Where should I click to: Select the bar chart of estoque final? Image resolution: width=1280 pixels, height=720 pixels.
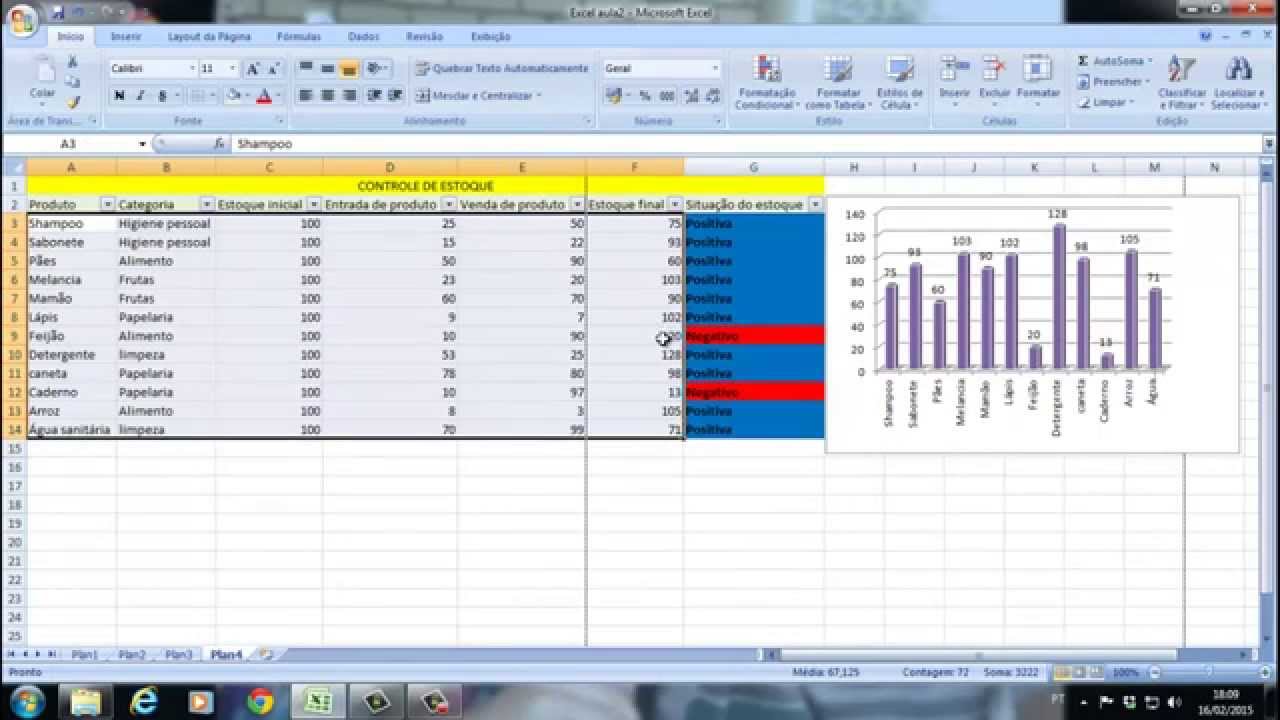(1032, 324)
